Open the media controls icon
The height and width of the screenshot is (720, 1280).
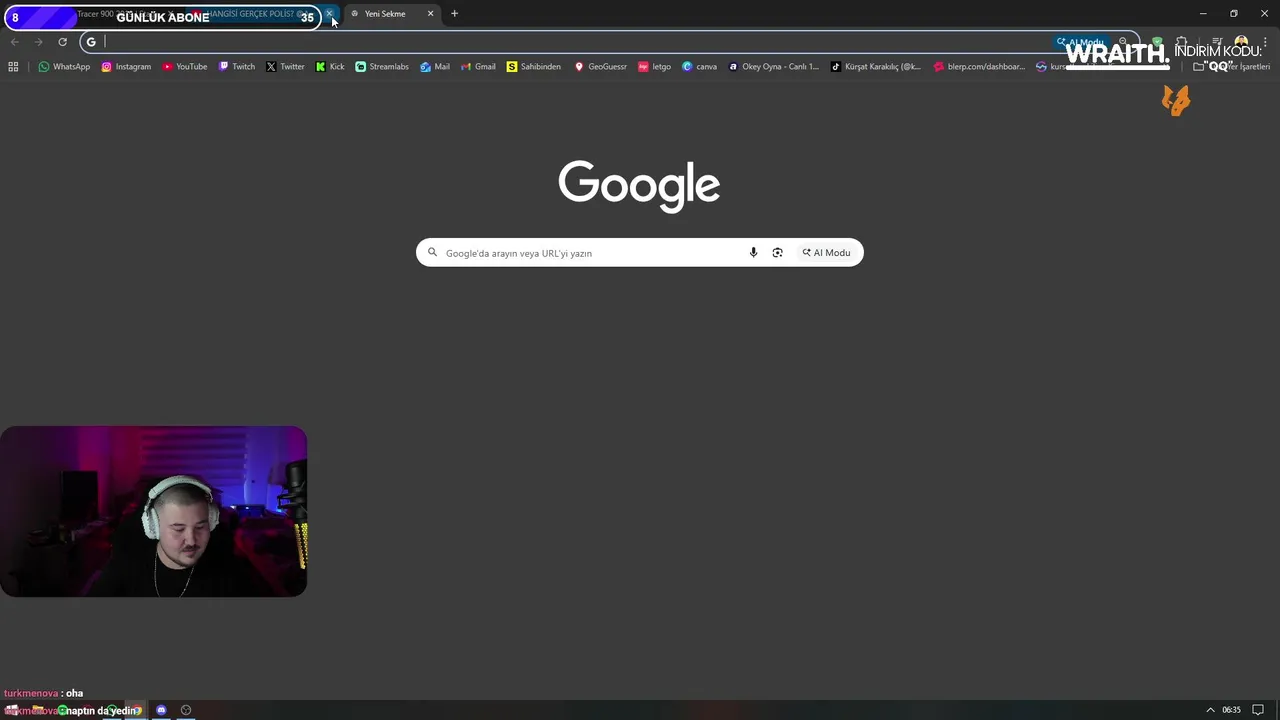click(x=1217, y=42)
